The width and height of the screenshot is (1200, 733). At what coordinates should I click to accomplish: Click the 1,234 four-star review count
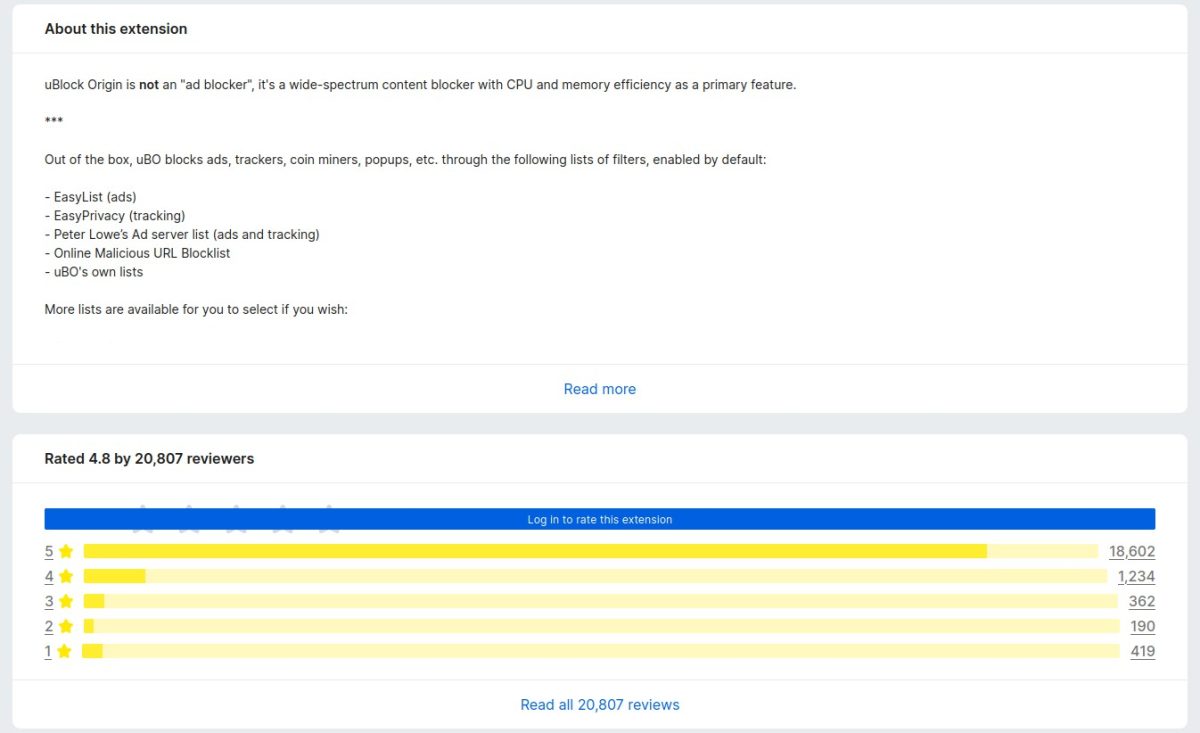tap(1136, 576)
